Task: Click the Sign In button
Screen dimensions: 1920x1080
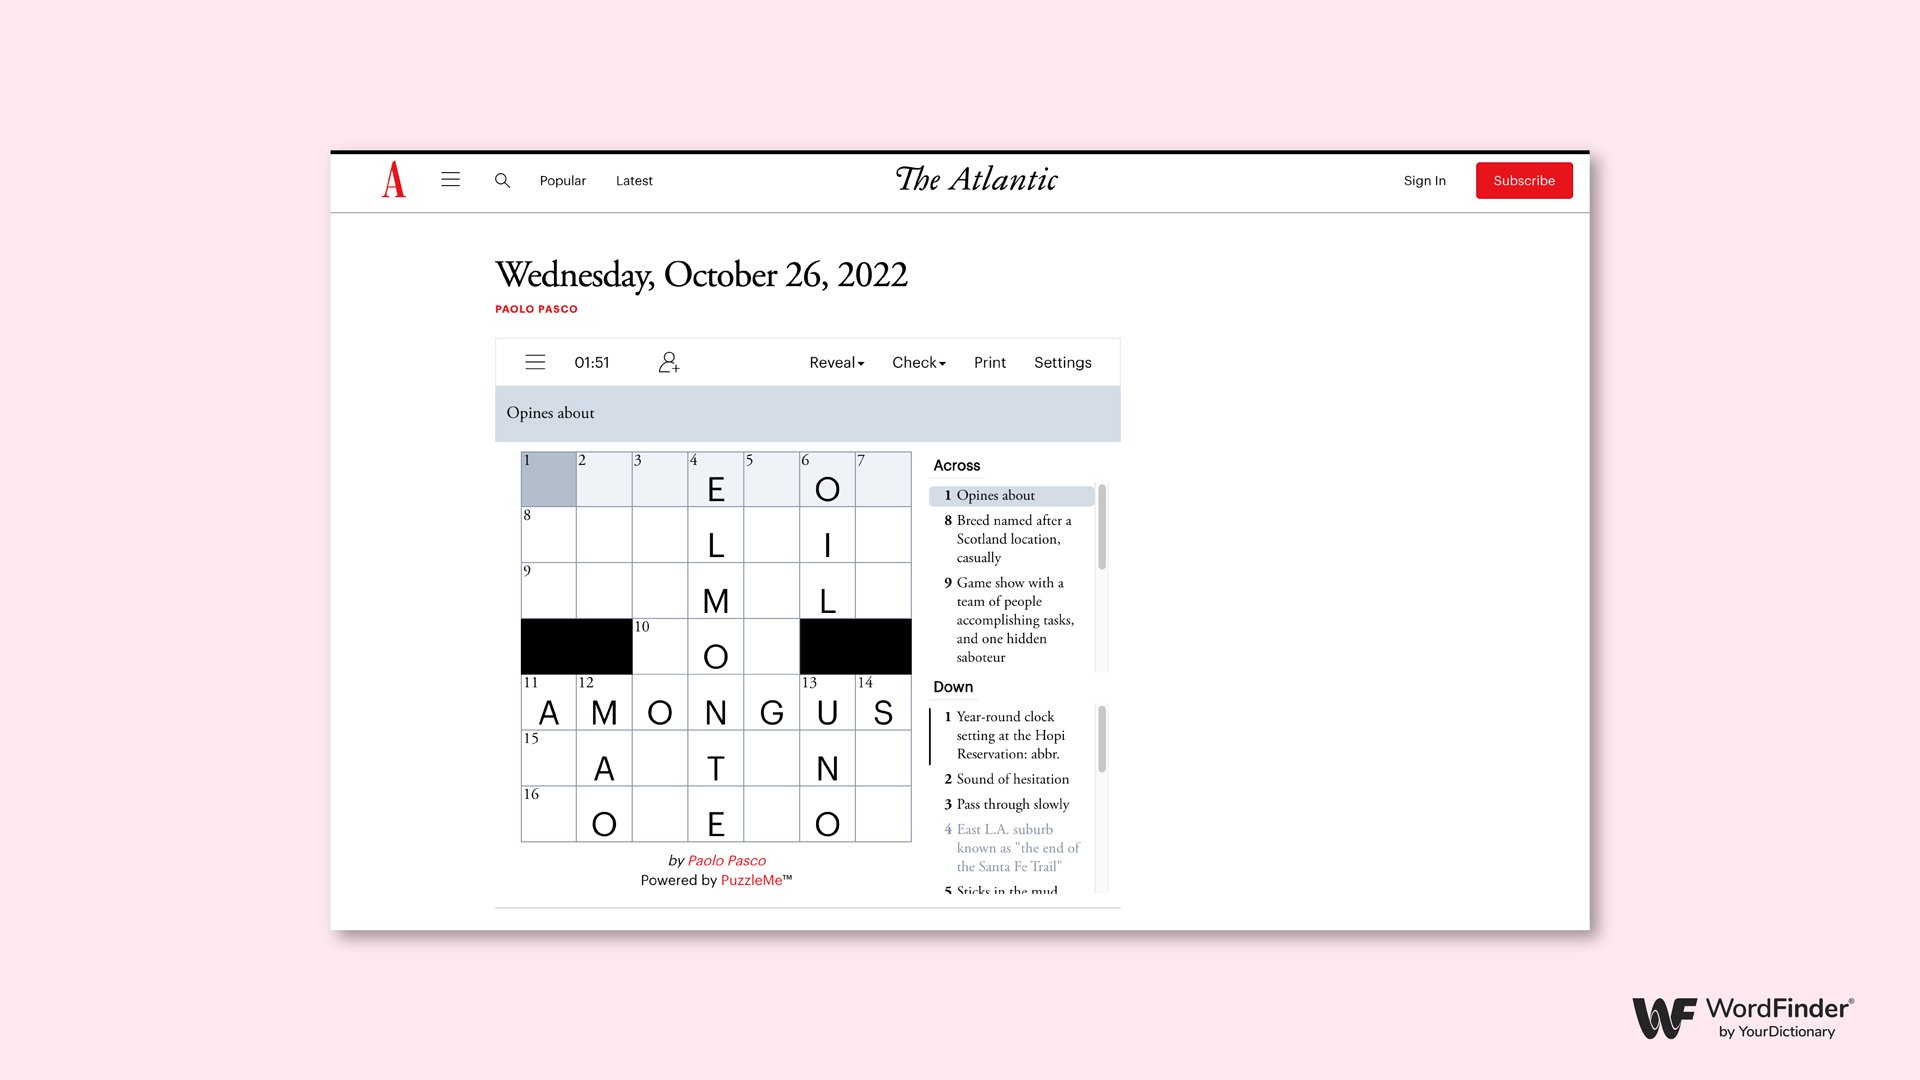Action: pos(1424,181)
